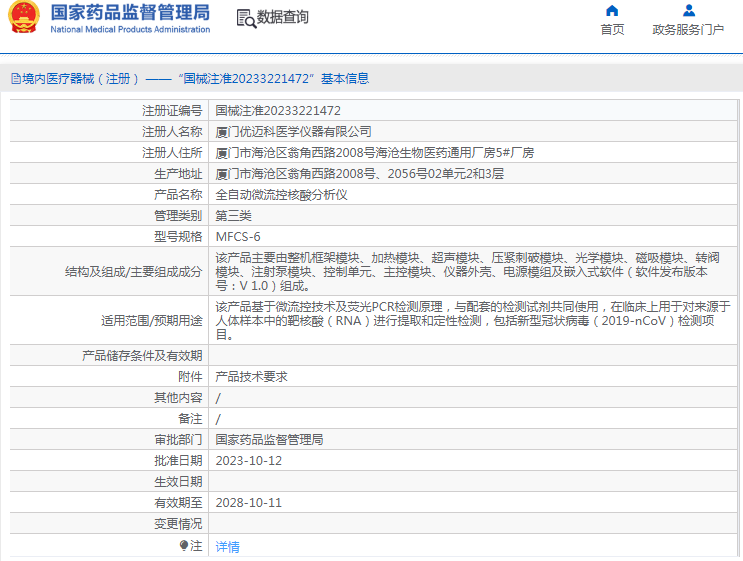Click 国家药品监督管理局 site title
743x561 pixels.
[130, 12]
